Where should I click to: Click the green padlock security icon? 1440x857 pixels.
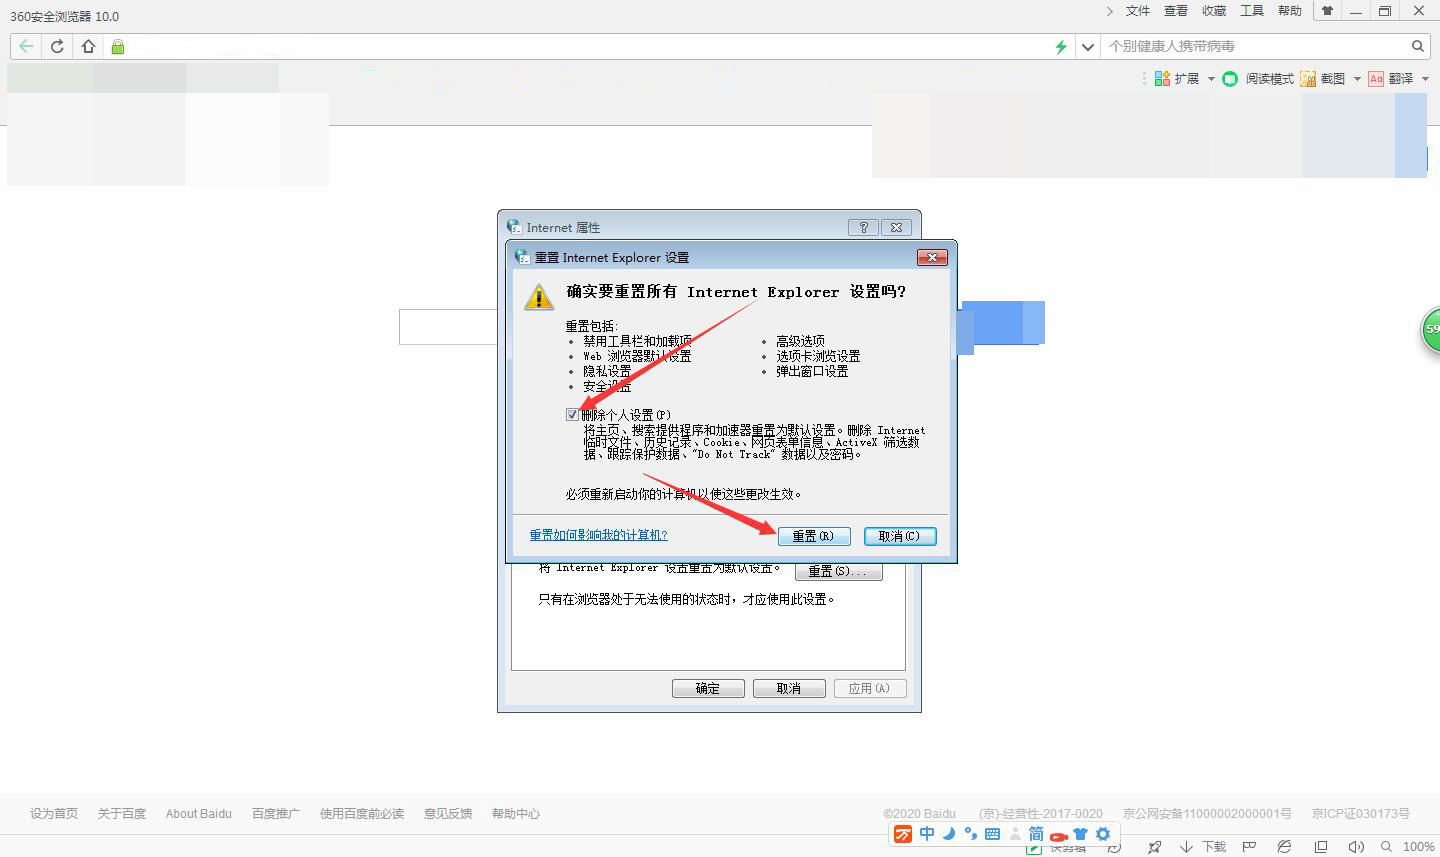pyautogui.click(x=118, y=47)
